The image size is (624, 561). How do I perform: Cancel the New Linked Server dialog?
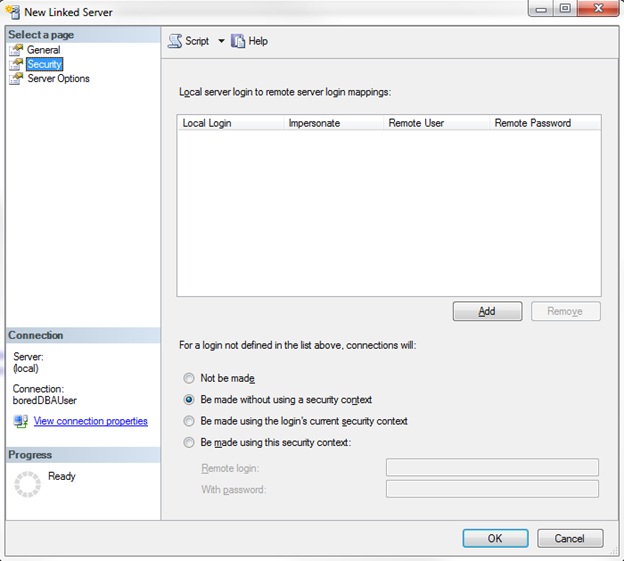tap(570, 538)
